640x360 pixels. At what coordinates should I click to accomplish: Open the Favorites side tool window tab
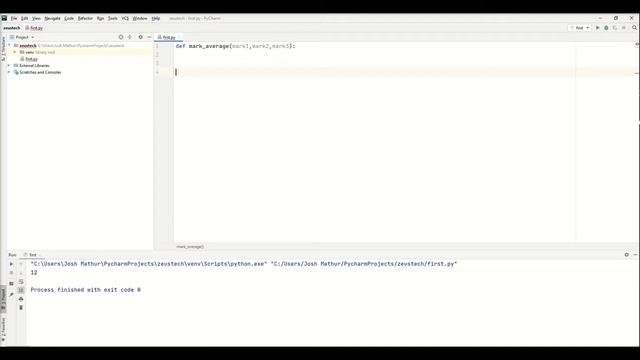(3, 329)
